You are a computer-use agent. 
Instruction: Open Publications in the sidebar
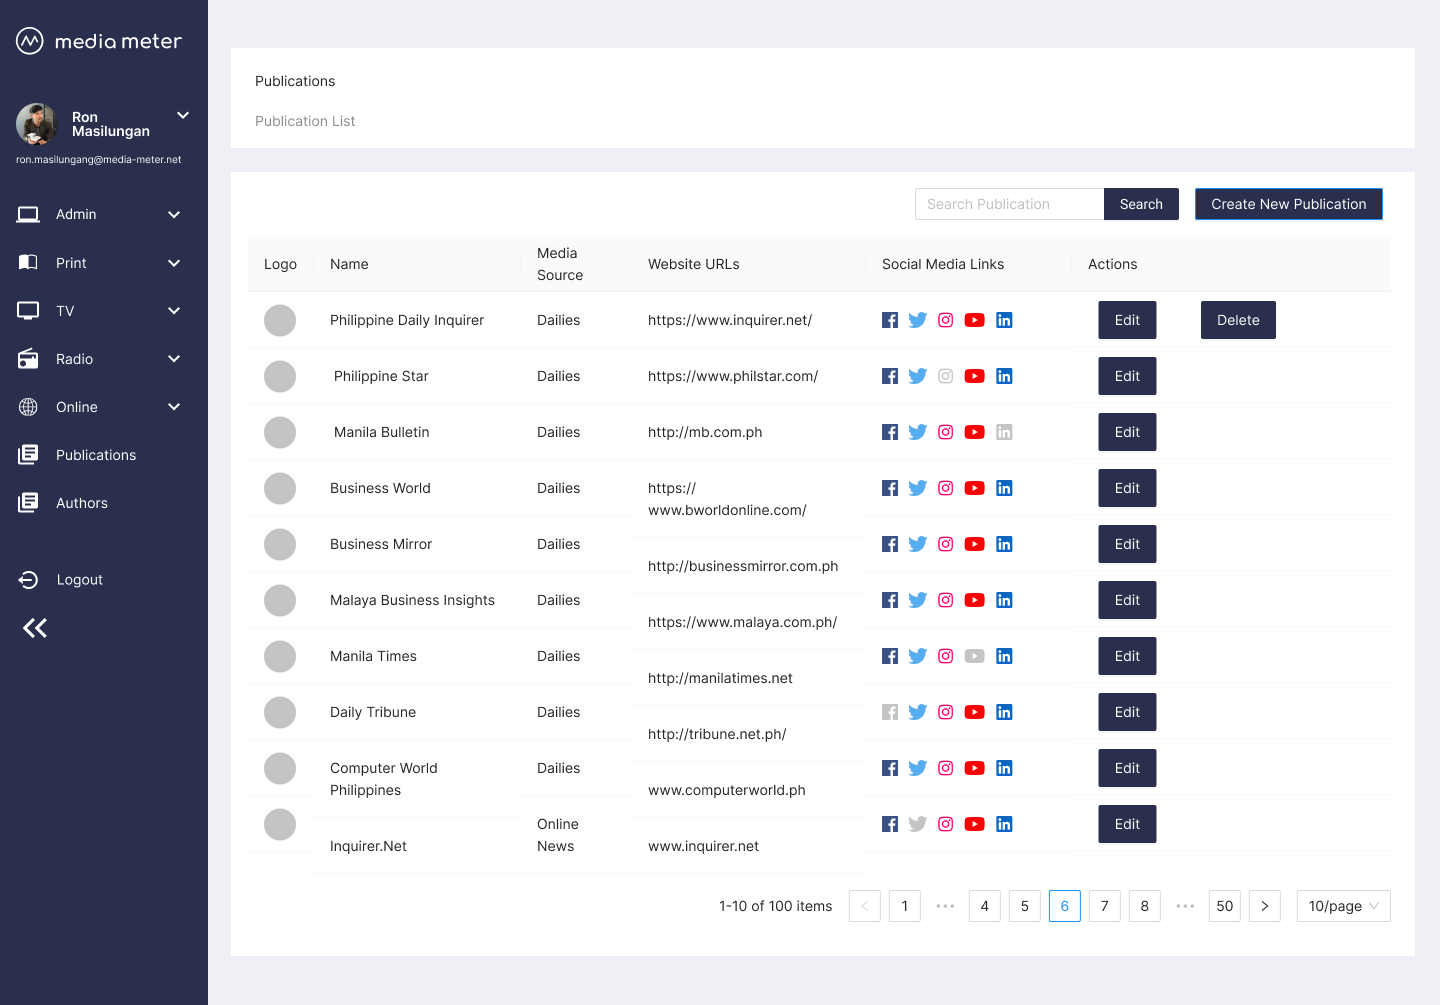(95, 455)
